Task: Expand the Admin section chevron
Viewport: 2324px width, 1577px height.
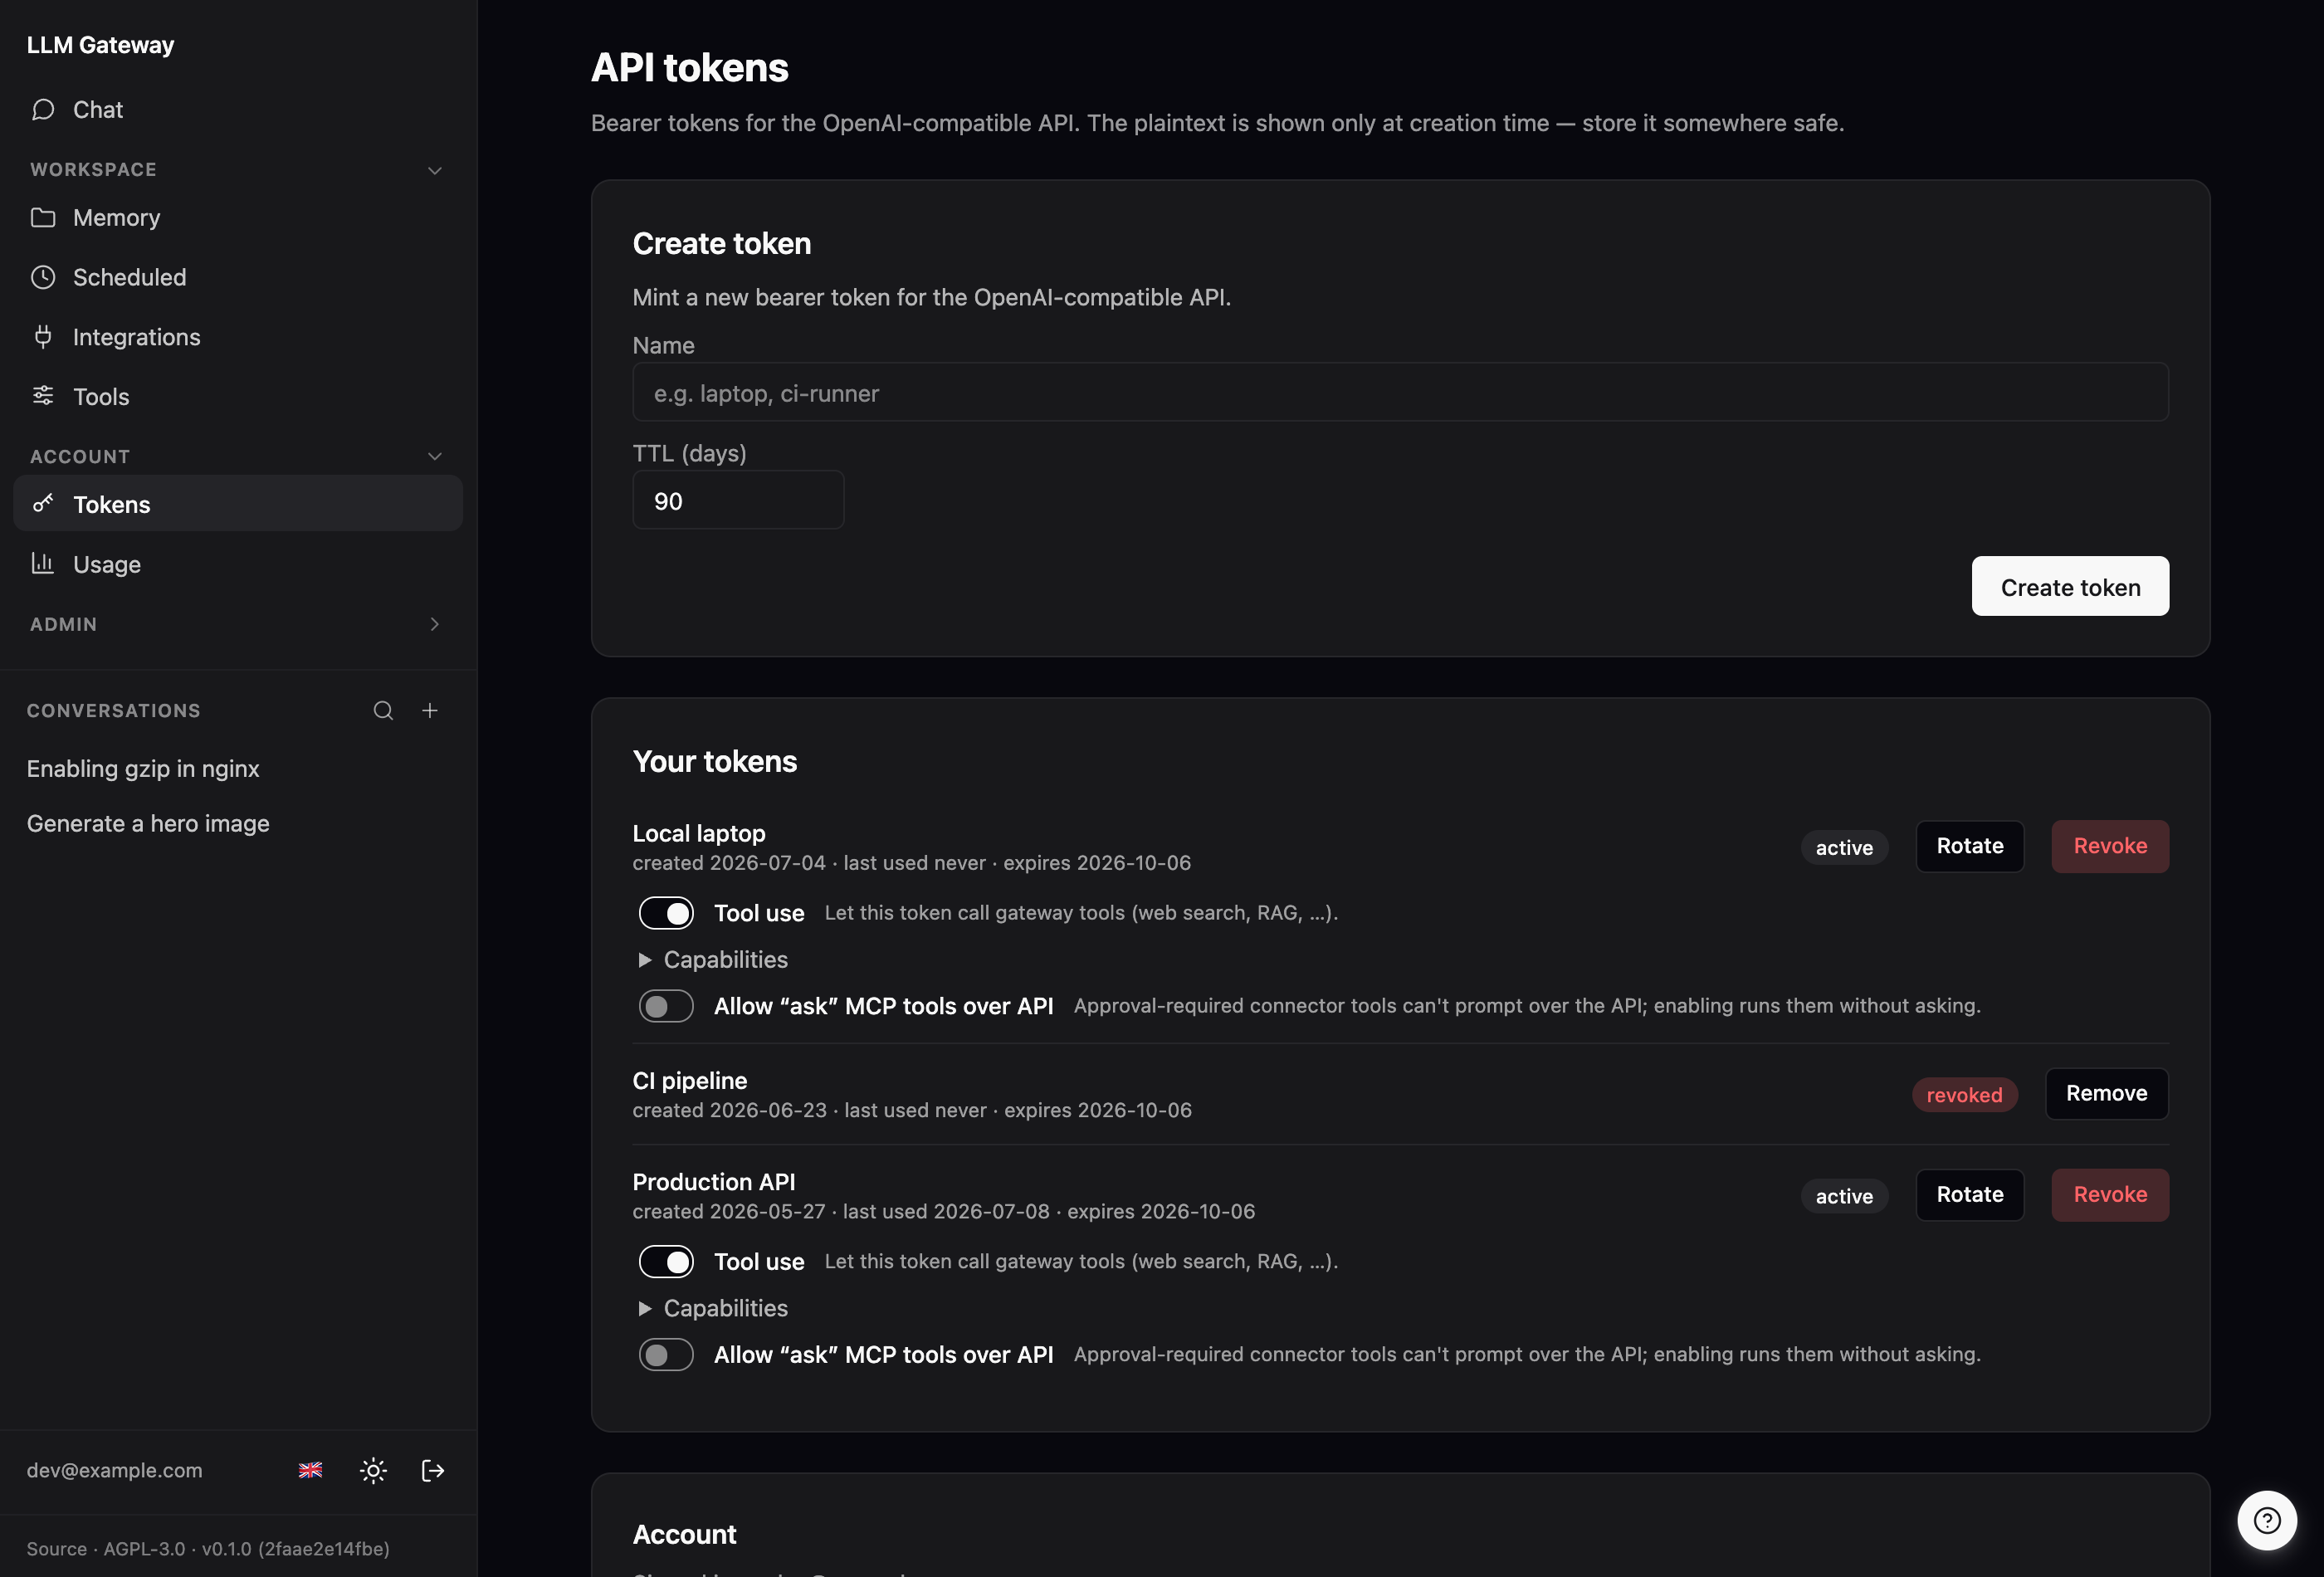Action: [435, 624]
